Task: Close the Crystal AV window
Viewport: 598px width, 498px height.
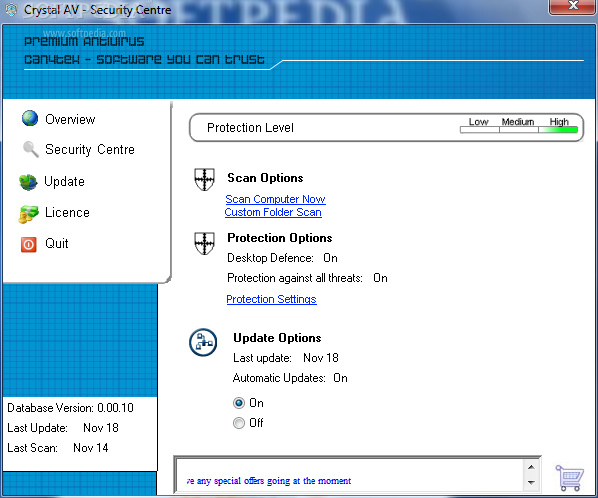Action: point(572,6)
